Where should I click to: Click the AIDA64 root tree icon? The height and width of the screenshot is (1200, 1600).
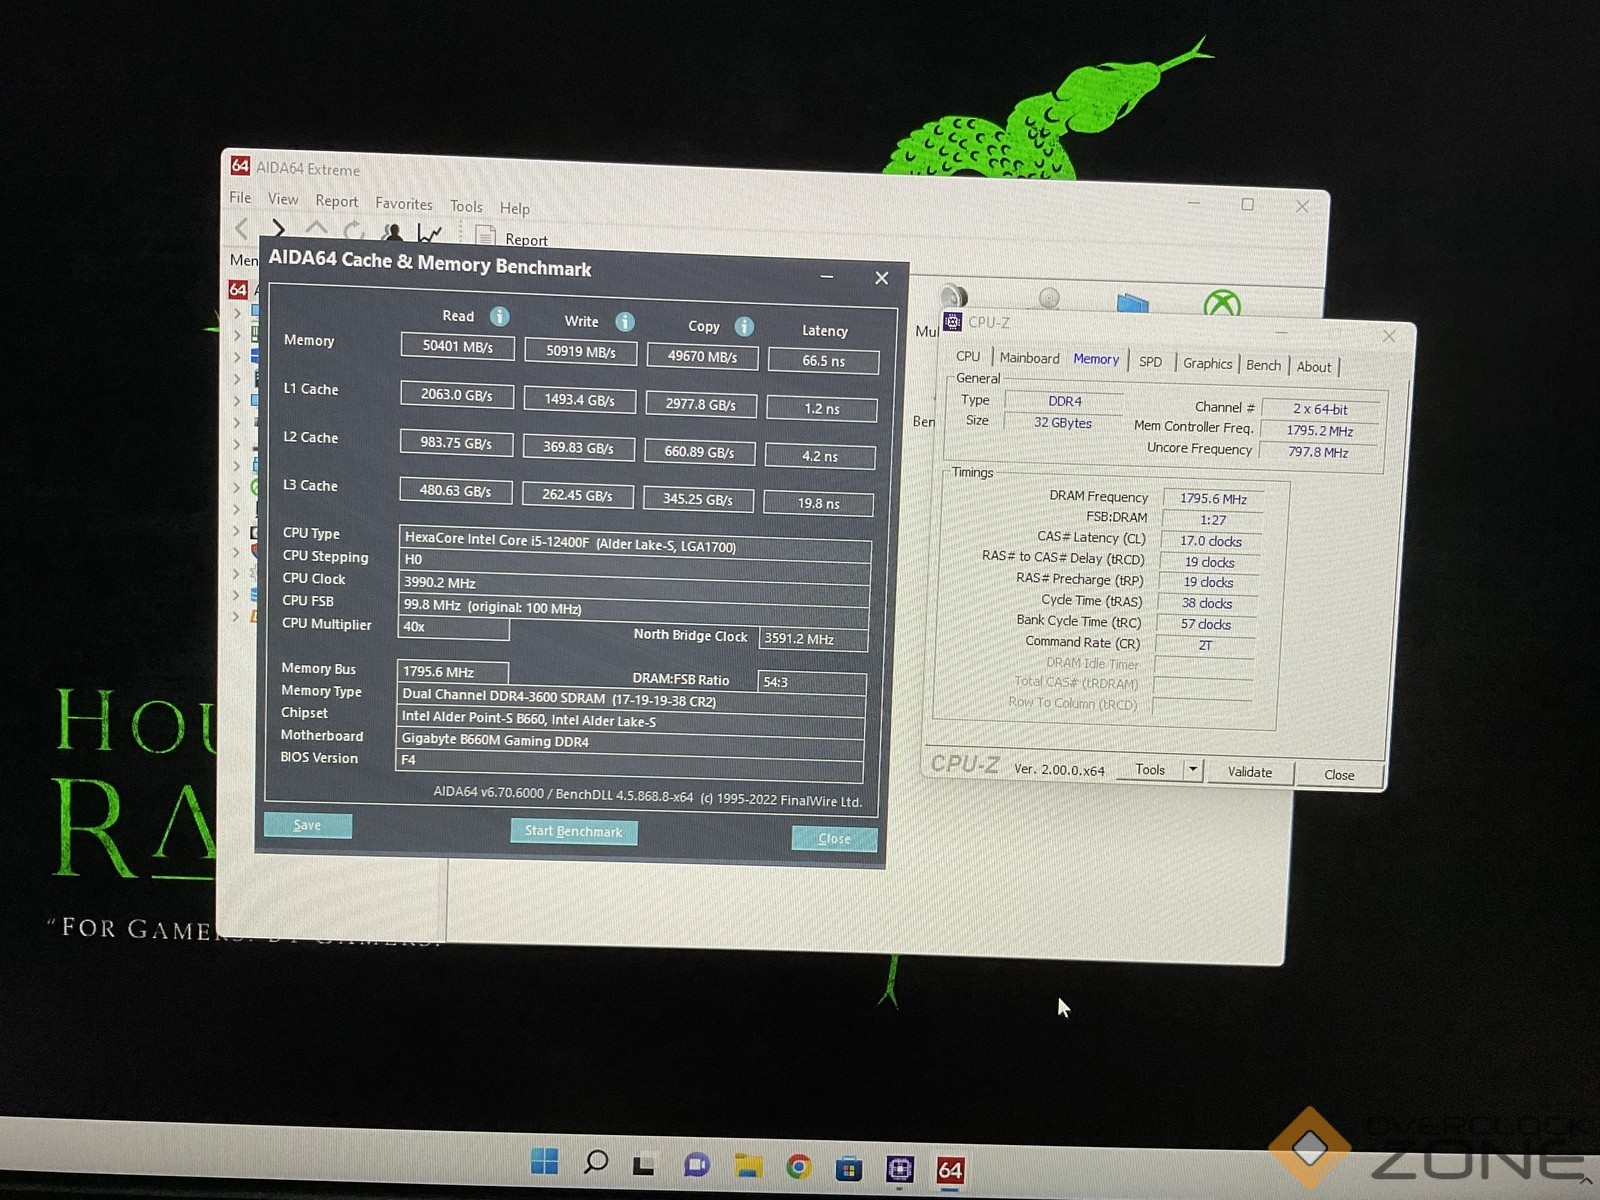[238, 289]
